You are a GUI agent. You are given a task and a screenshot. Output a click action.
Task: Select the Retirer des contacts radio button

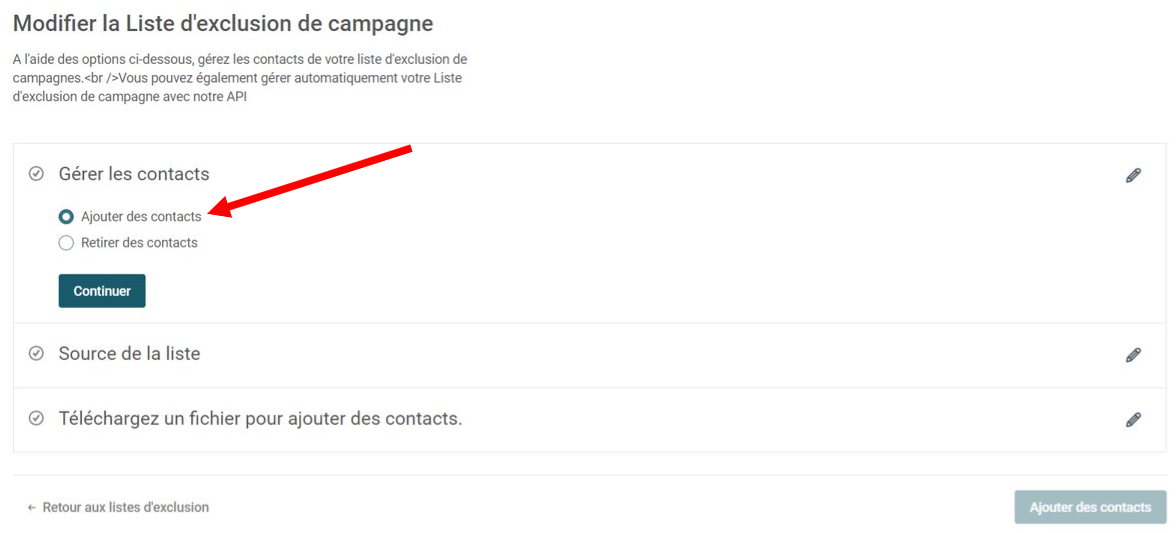66,243
